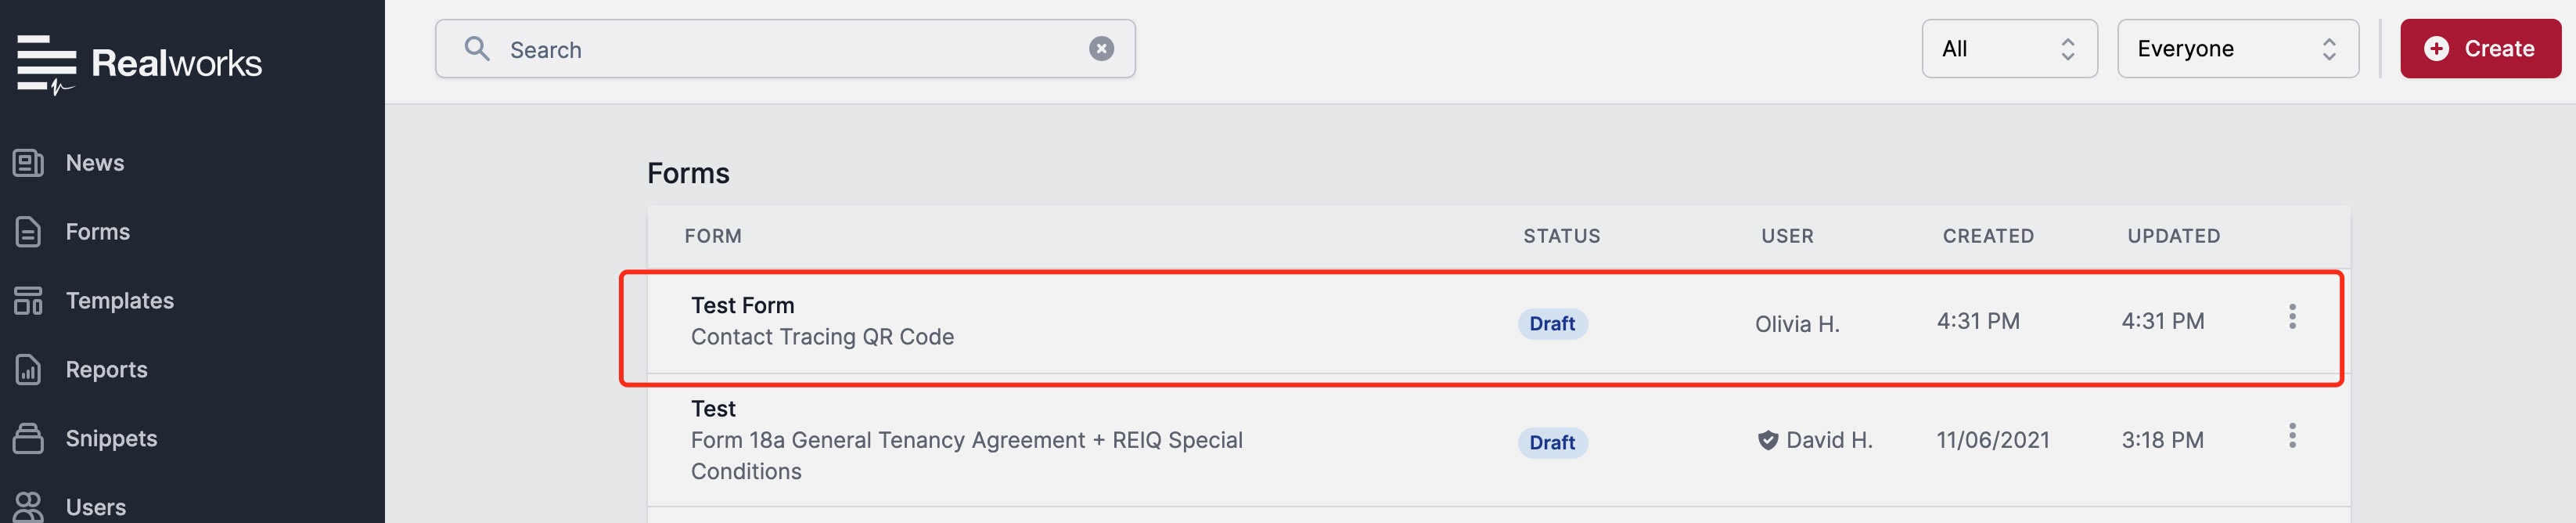Click inside the Search input field
Image resolution: width=2576 pixels, height=523 pixels.
point(785,49)
